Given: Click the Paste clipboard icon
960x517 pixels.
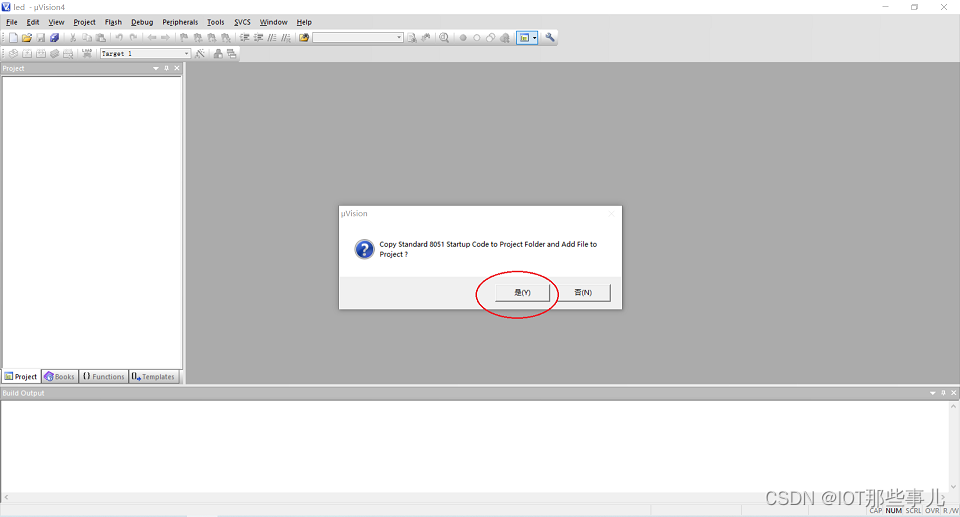Looking at the screenshot, I should click(x=100, y=37).
